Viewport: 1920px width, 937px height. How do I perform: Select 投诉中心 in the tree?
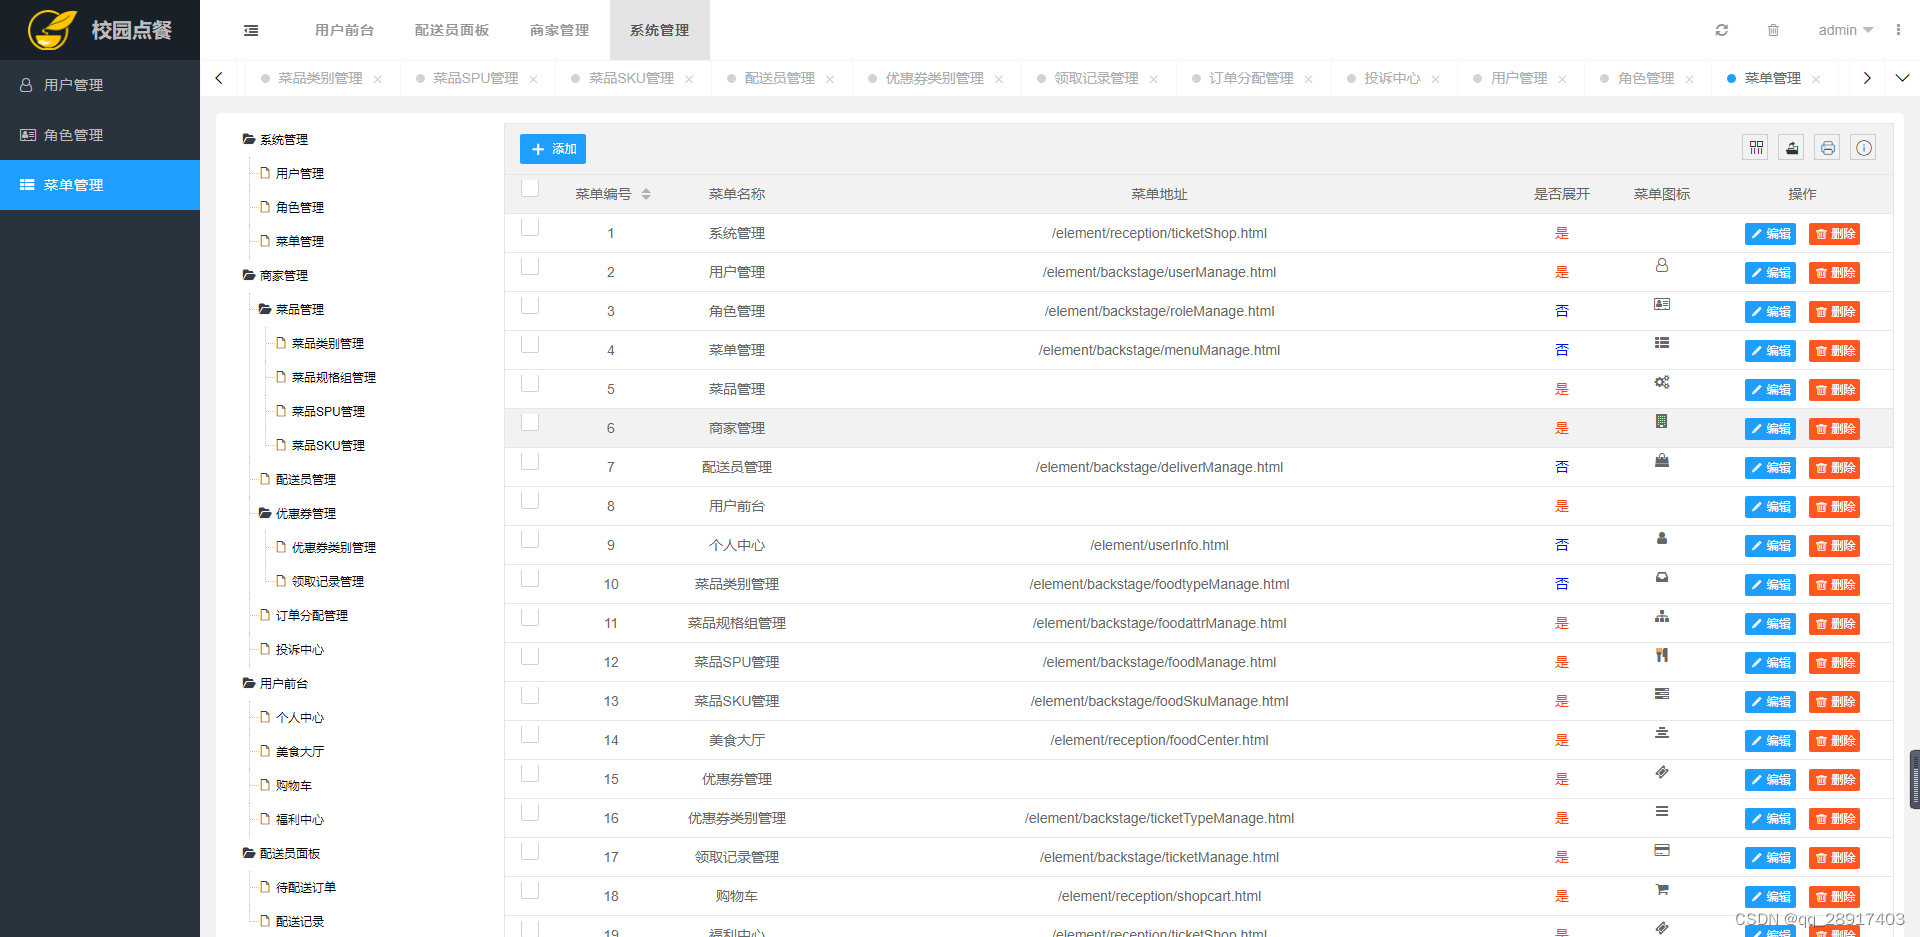pos(300,650)
